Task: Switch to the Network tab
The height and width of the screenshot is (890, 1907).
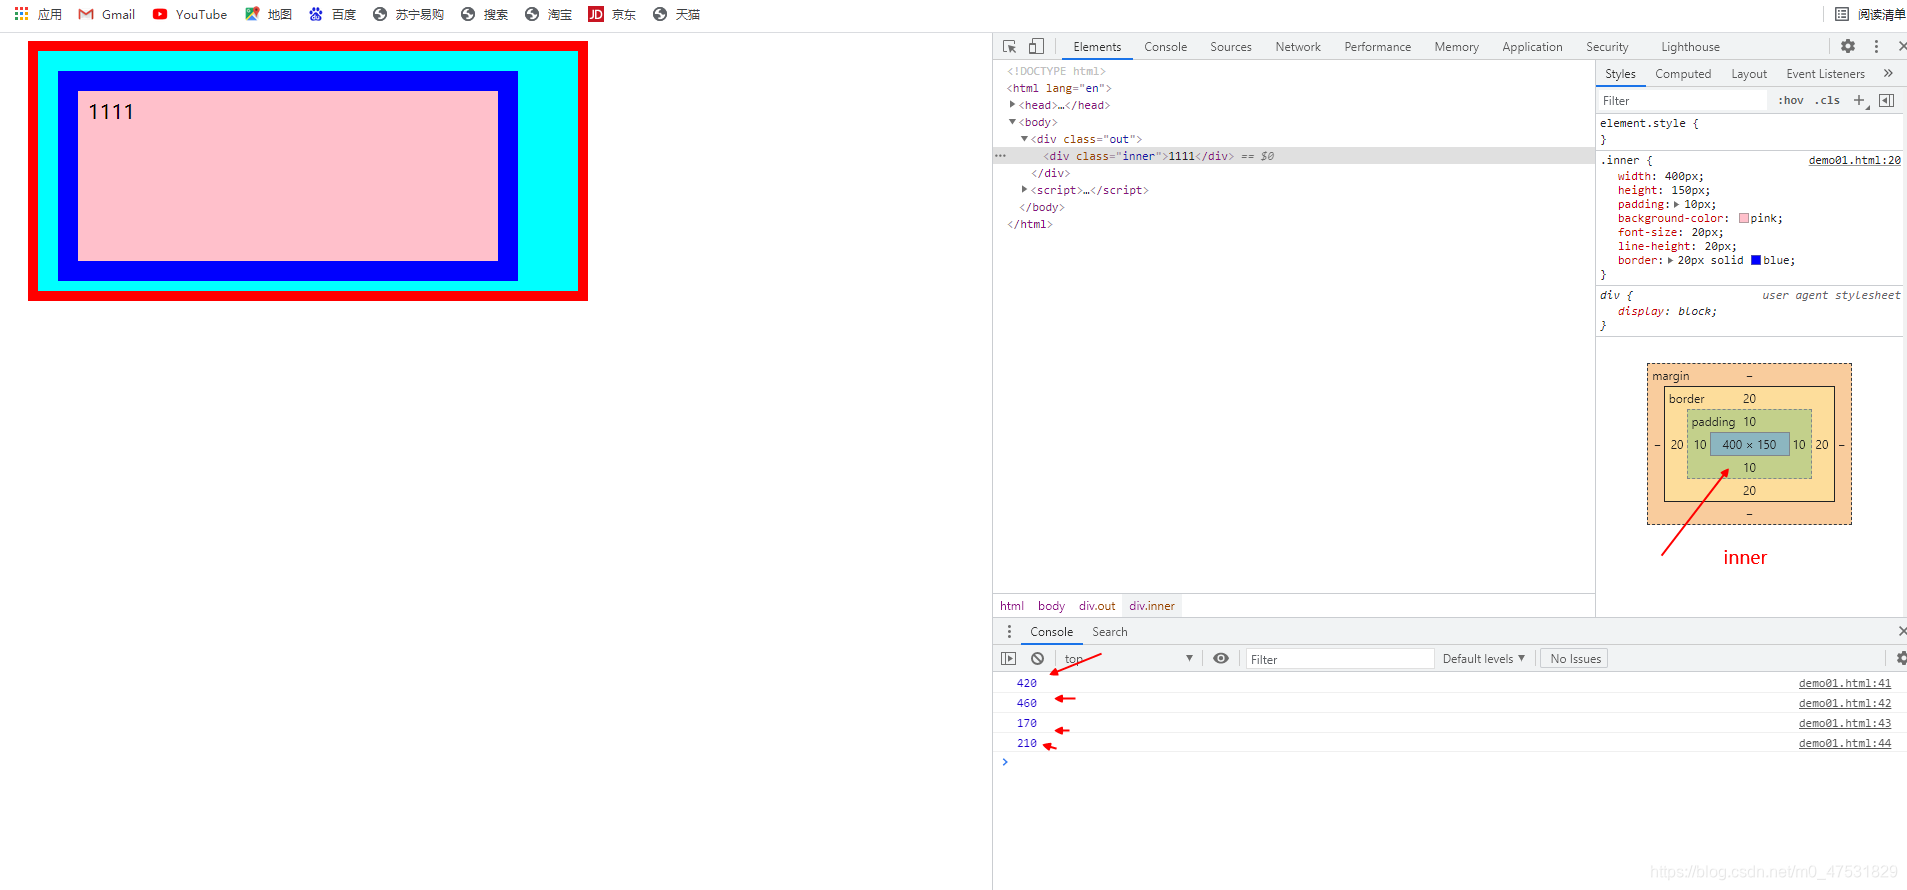Action: pos(1297,47)
